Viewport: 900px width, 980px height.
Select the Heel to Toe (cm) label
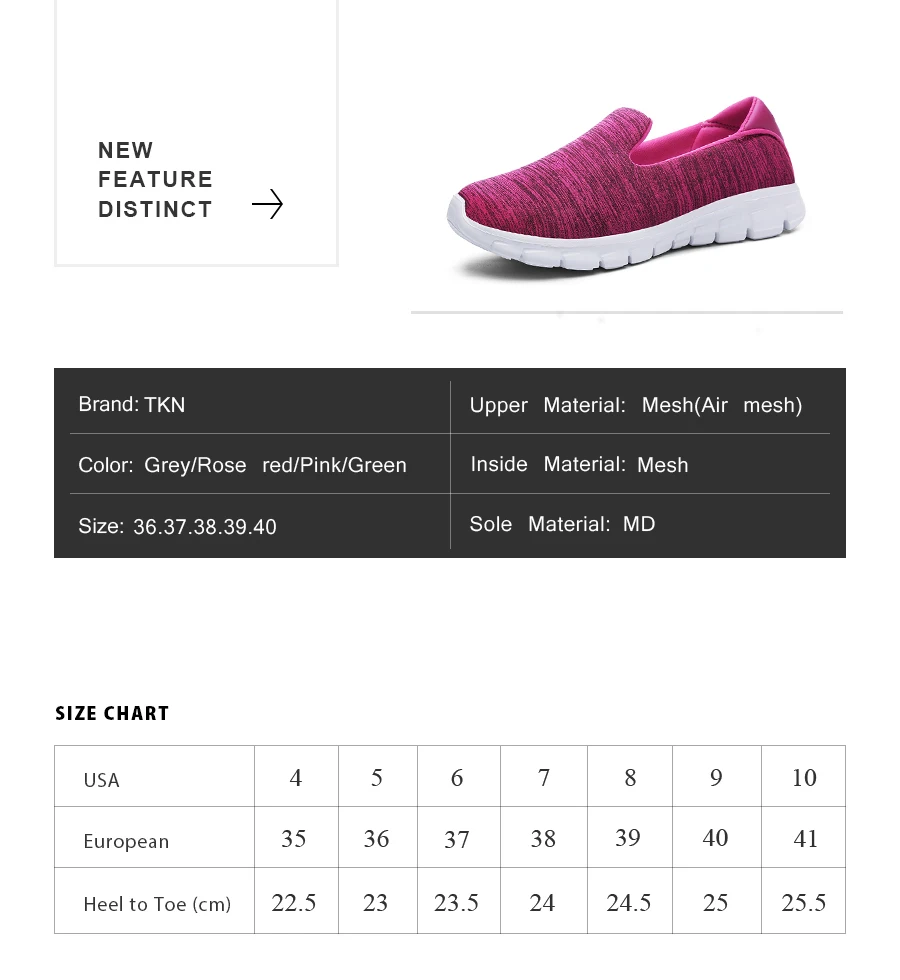point(157,904)
